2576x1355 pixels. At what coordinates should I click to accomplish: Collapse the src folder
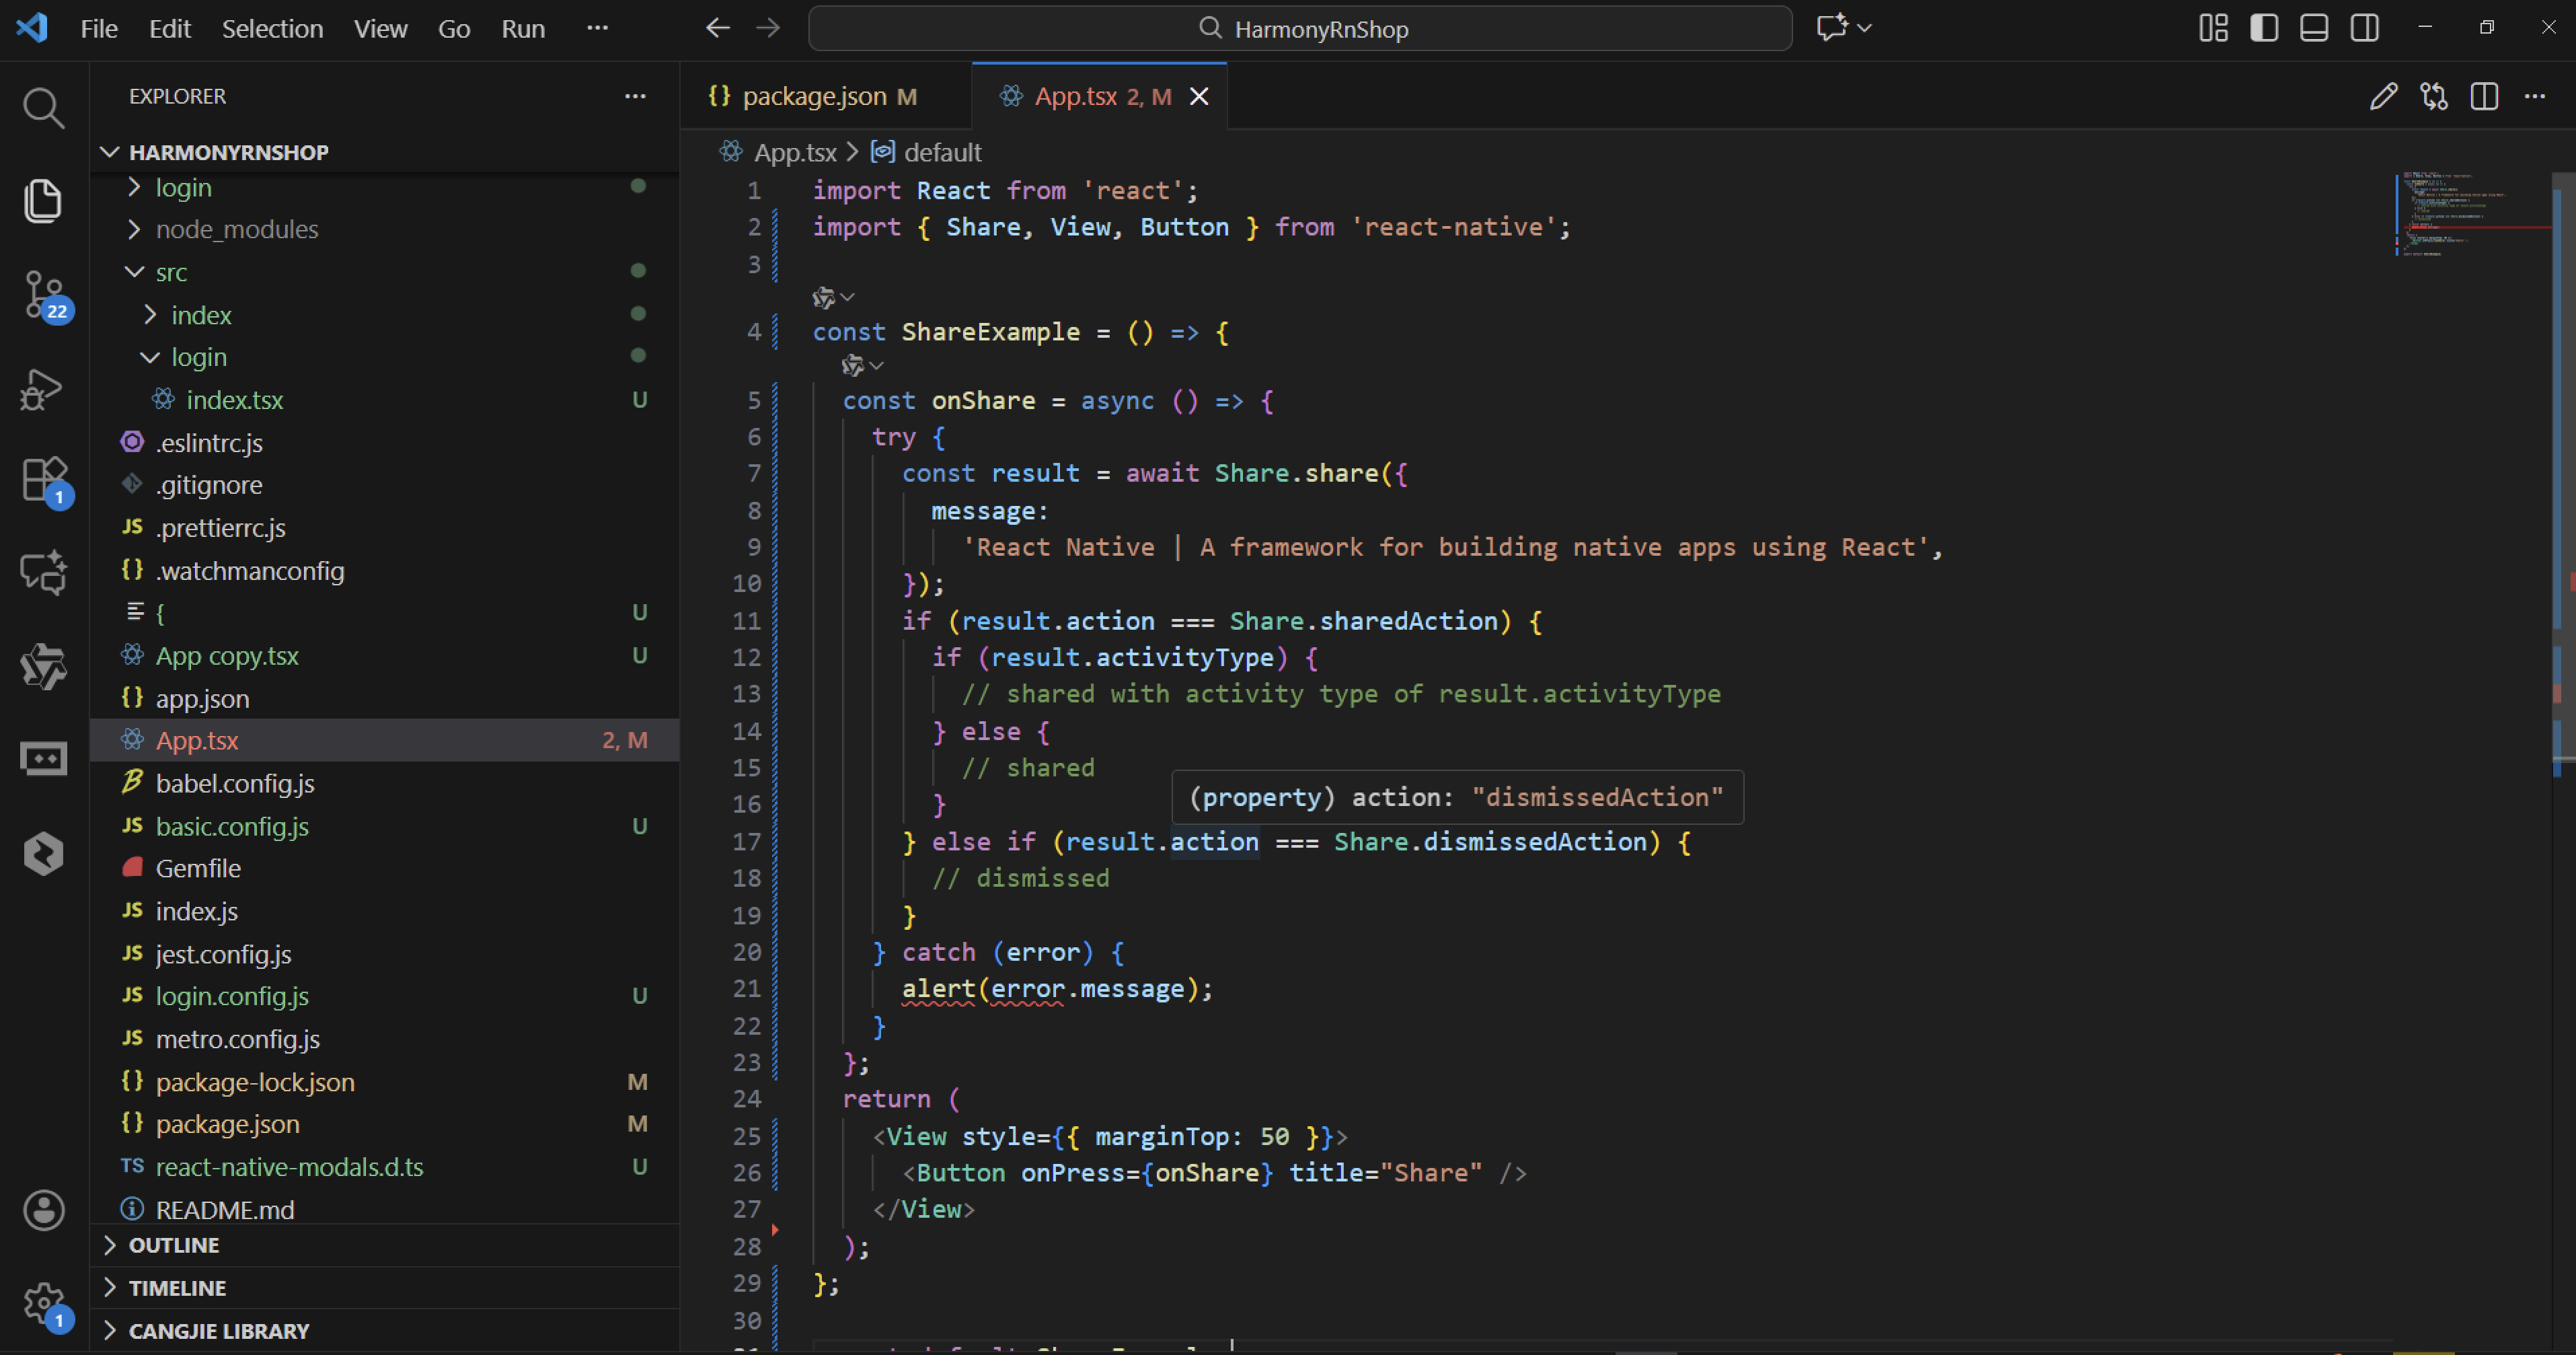click(170, 272)
